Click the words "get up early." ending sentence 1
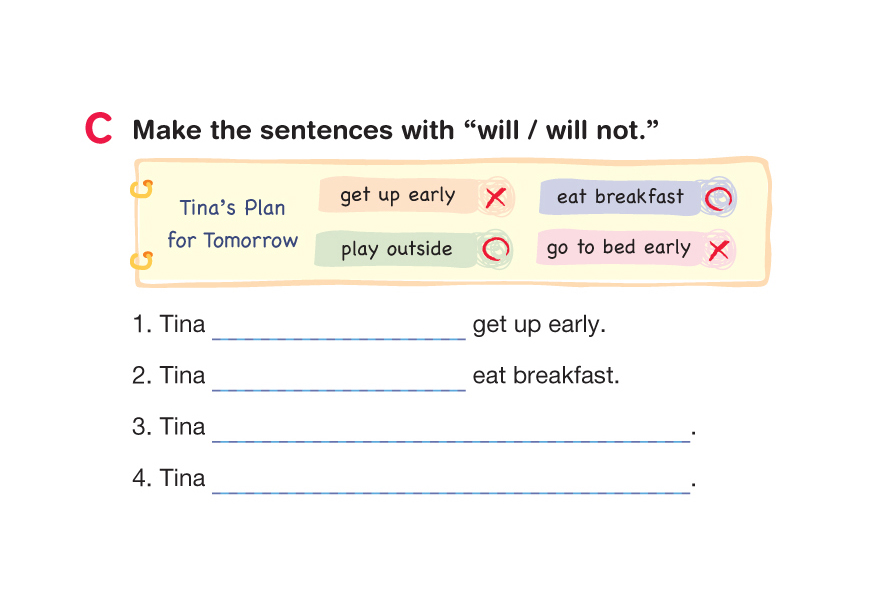 point(539,325)
